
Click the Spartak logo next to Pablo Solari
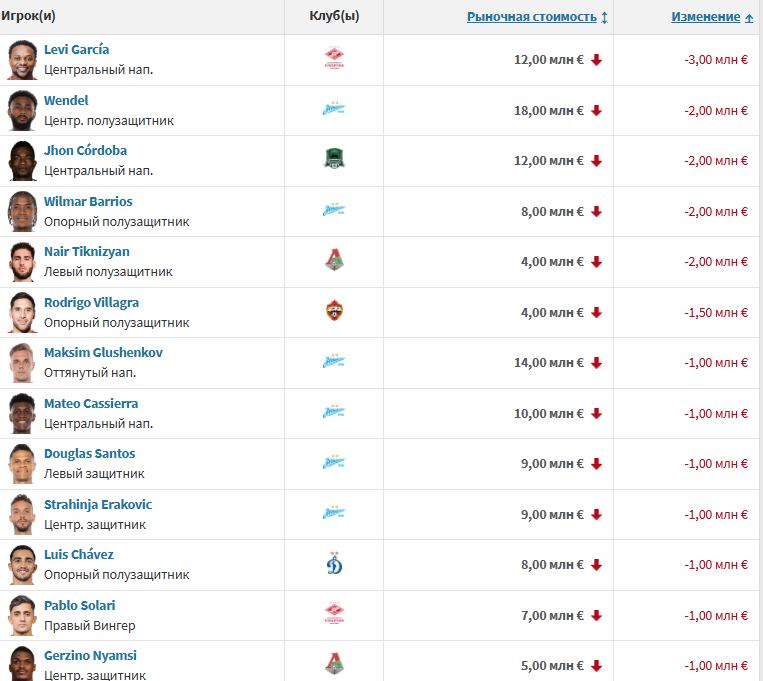coord(334,615)
